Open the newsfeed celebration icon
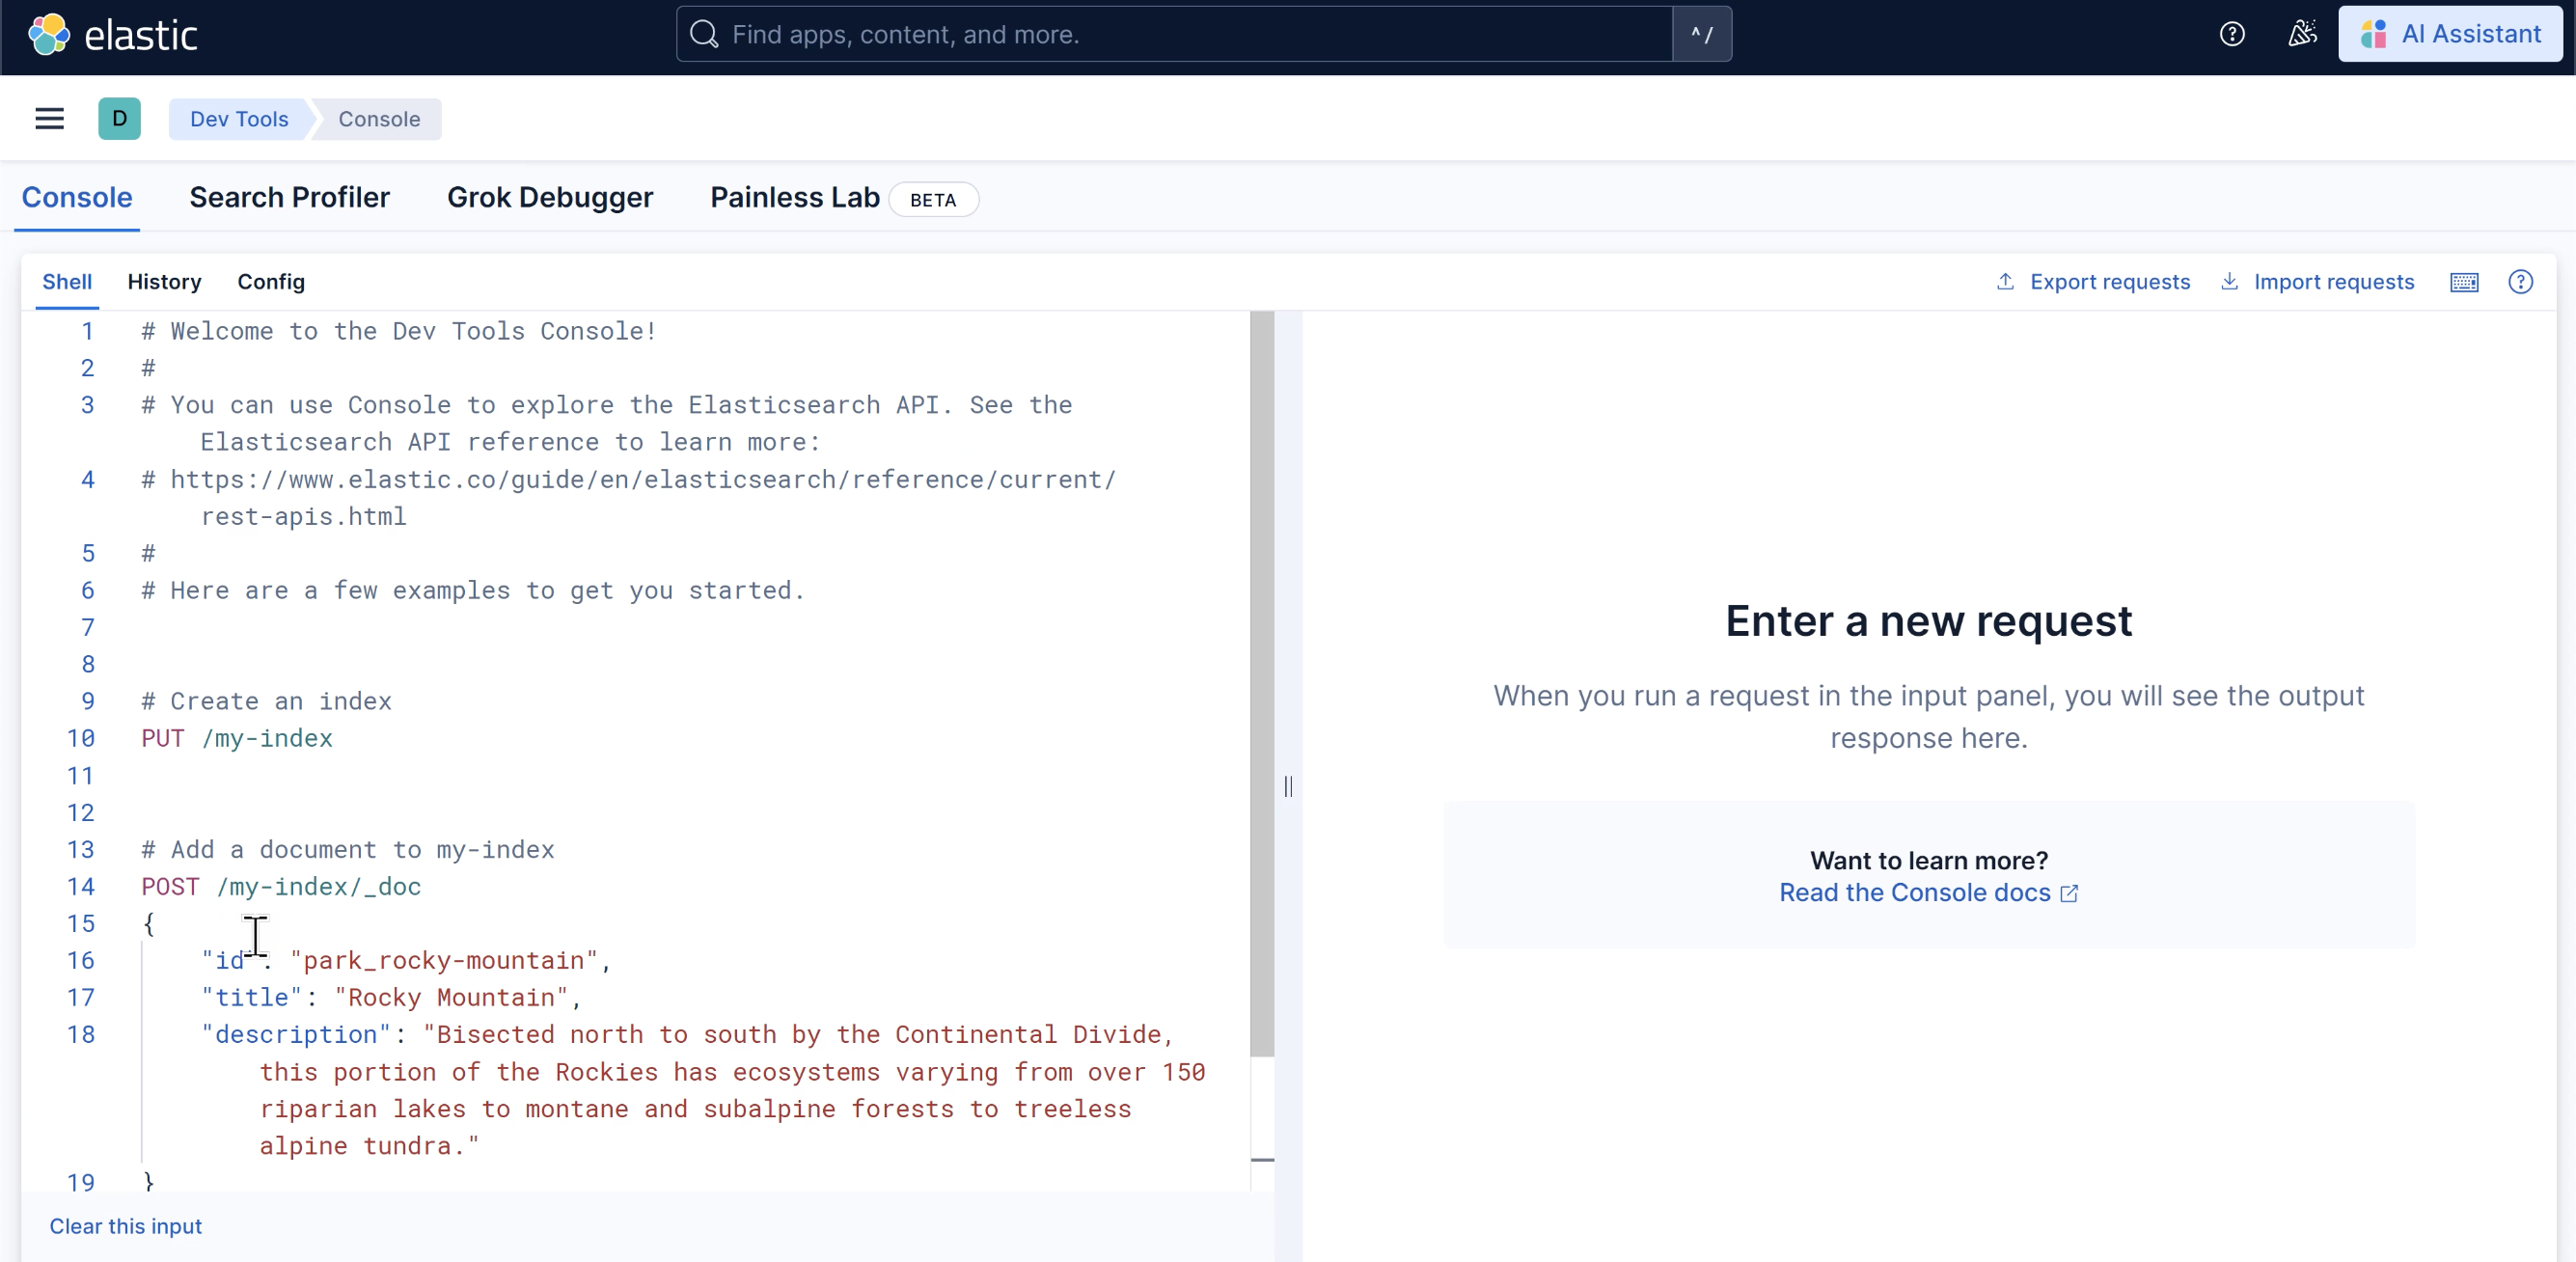The image size is (2576, 1262). pyautogui.click(x=2302, y=35)
